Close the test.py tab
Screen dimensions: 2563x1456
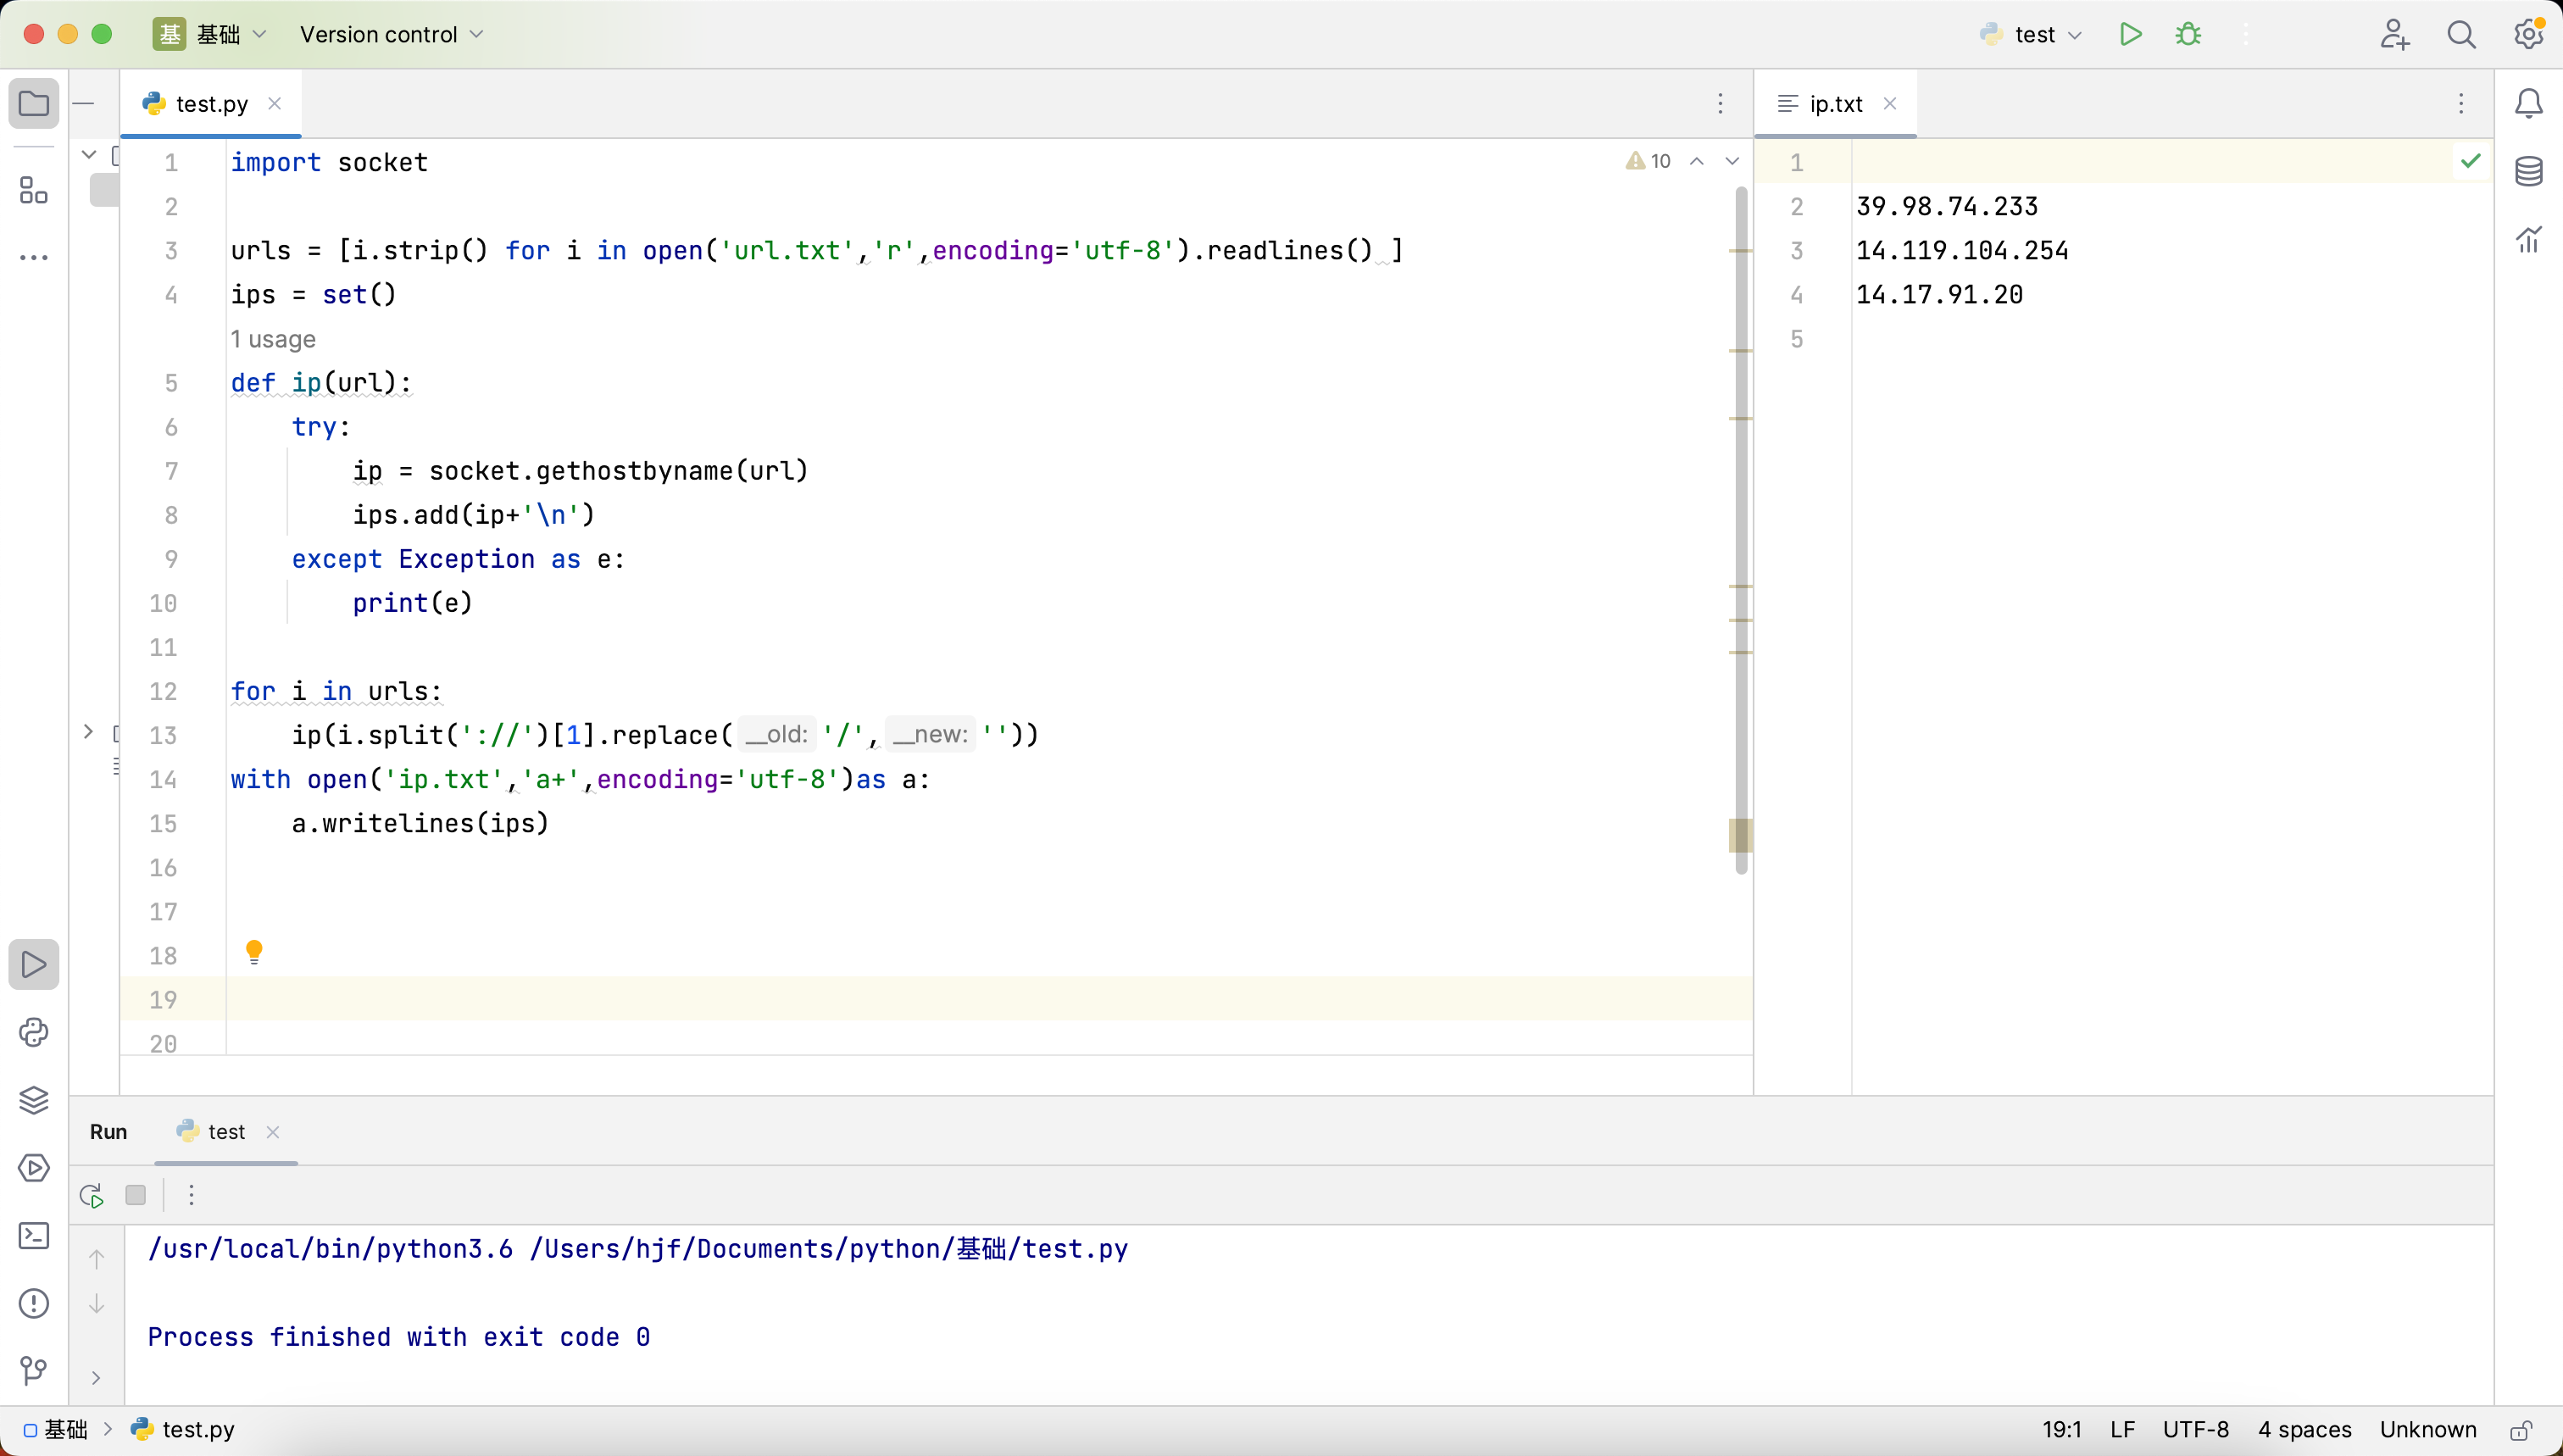click(275, 103)
